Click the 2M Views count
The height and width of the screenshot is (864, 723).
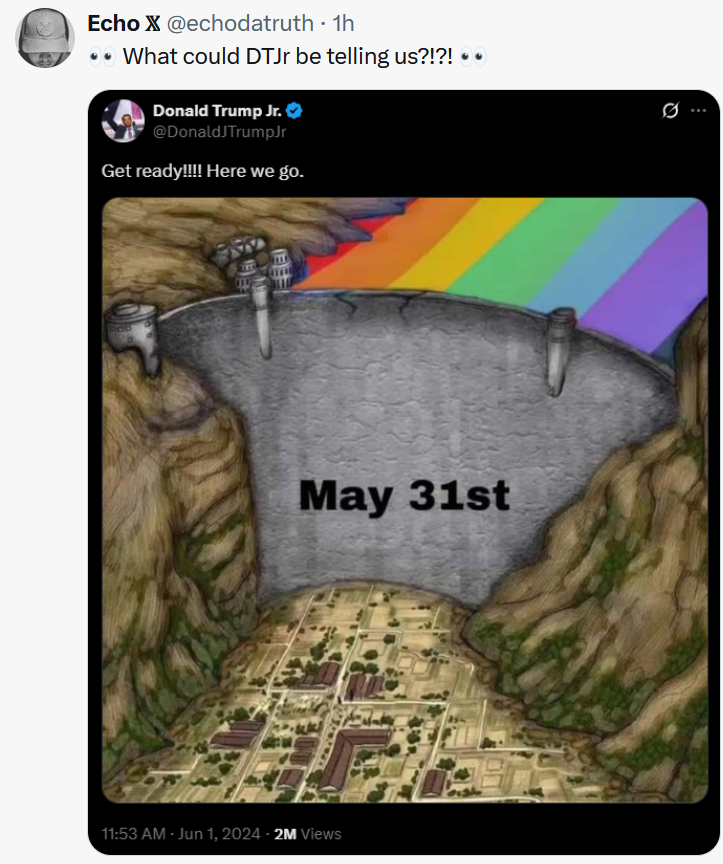tap(307, 834)
